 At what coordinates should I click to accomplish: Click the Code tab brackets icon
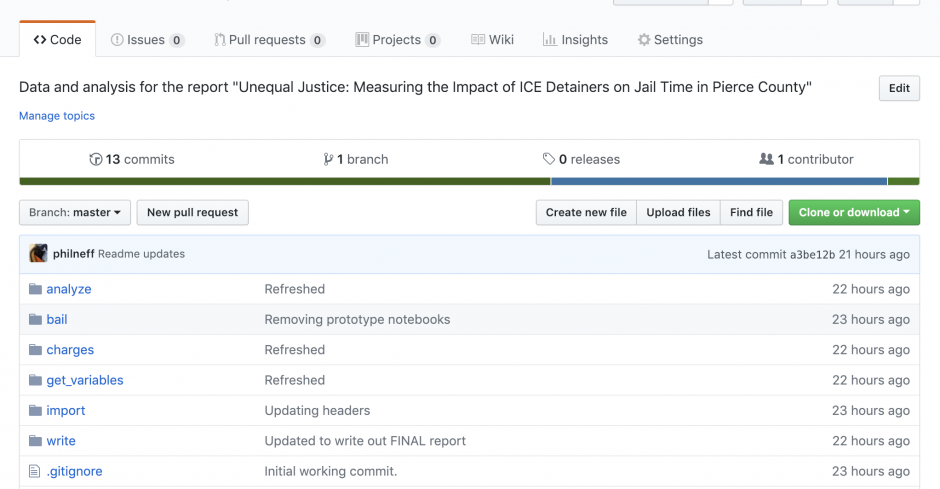[40, 40]
